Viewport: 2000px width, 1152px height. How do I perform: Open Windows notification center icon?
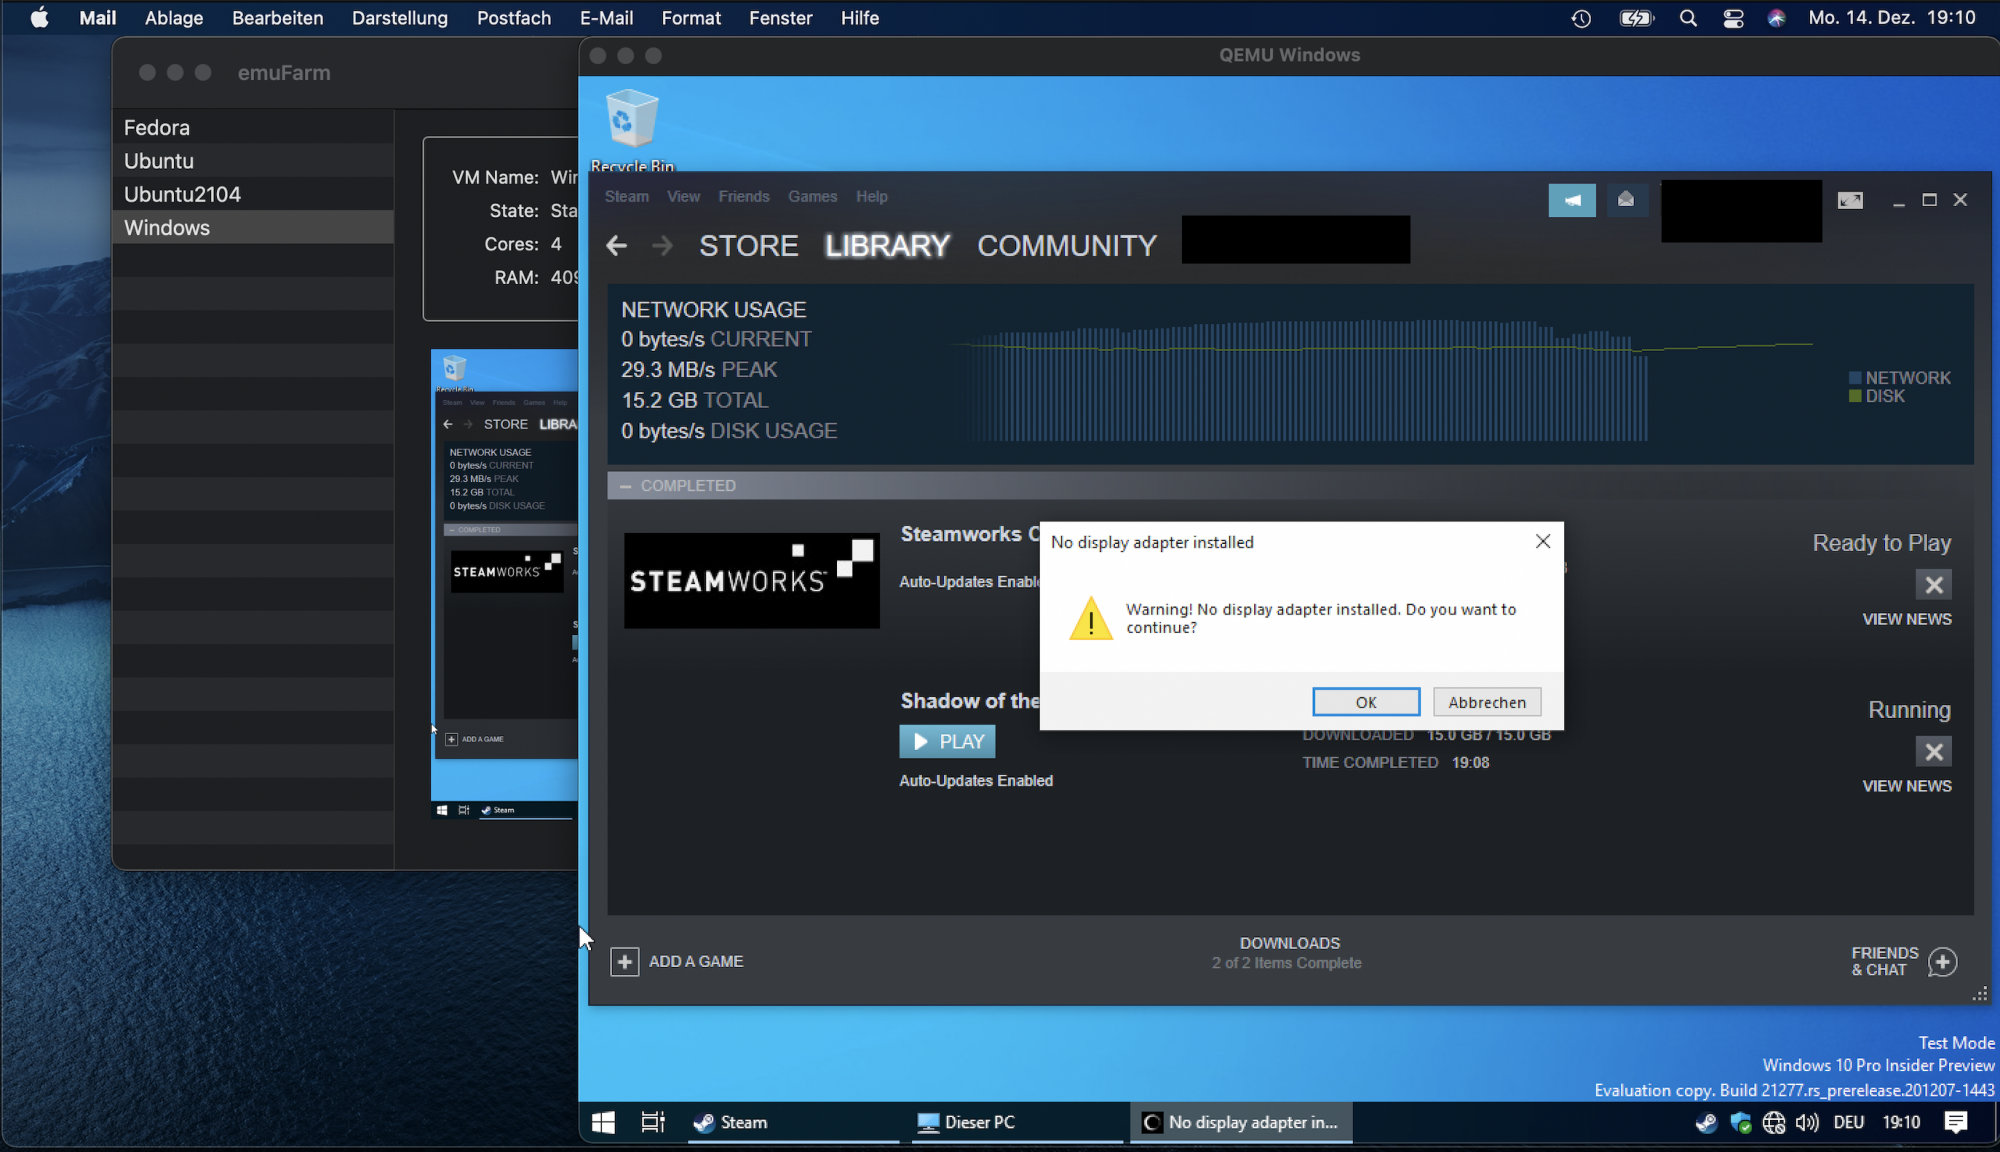pos(1956,1122)
